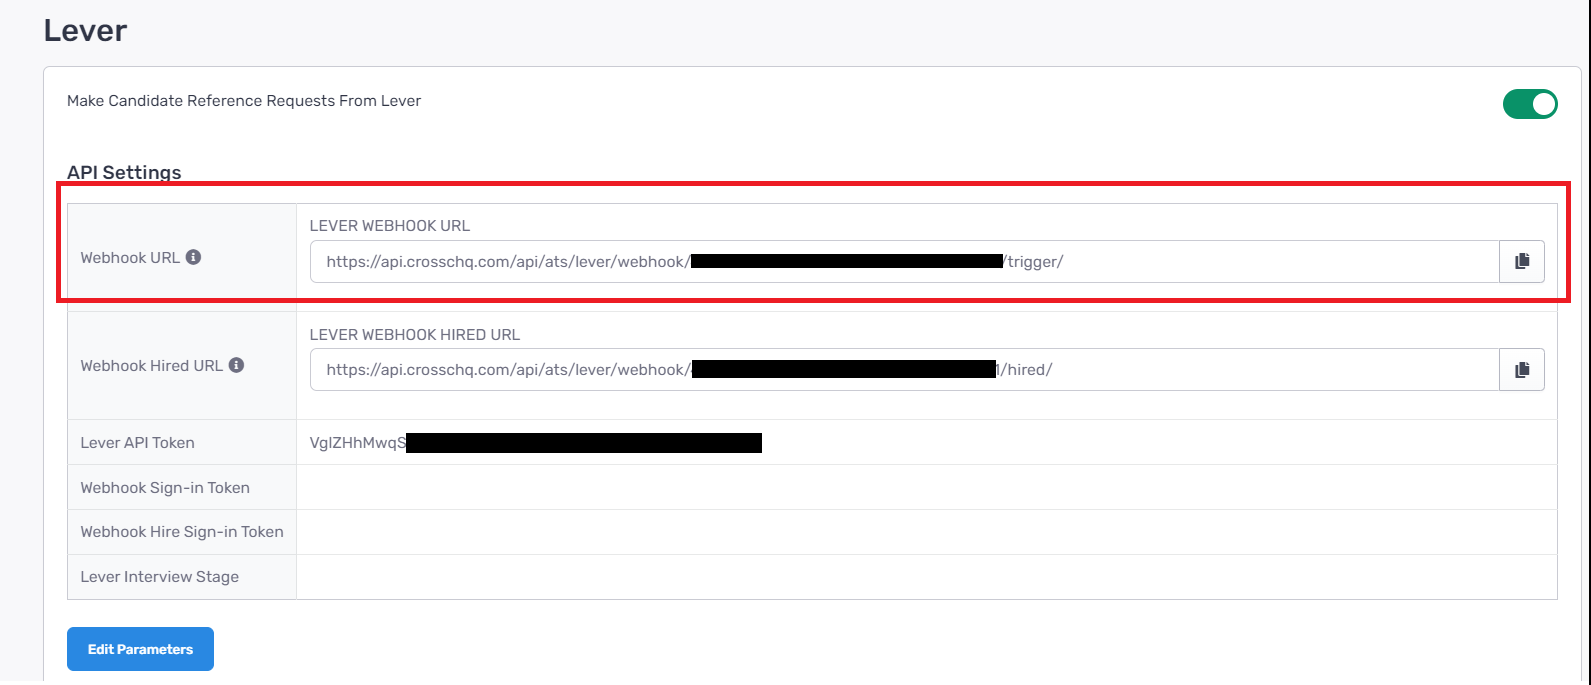Screen dimensions: 1591x685
Task: Click the Webhook Hire Sign-in Token label
Action: pyautogui.click(x=182, y=532)
